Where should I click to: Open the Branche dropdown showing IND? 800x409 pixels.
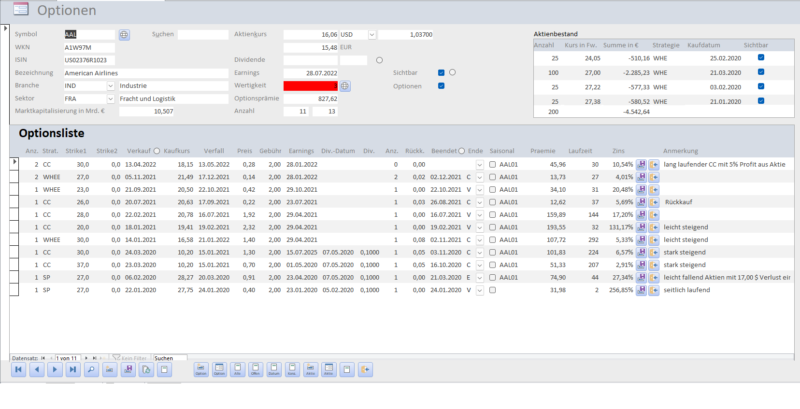coord(109,86)
